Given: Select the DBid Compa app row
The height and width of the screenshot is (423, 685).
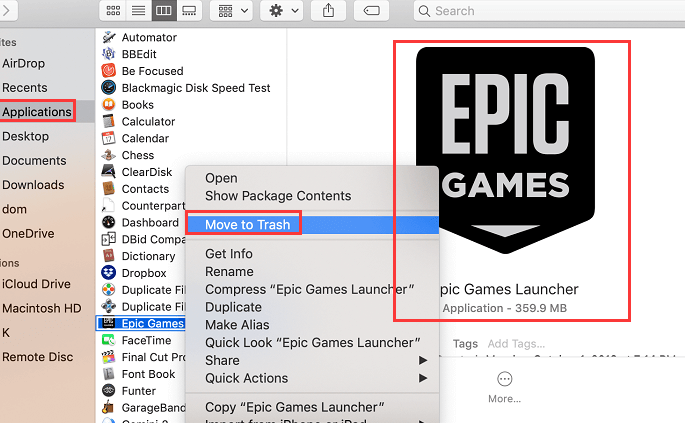Looking at the screenshot, I should (x=143, y=239).
